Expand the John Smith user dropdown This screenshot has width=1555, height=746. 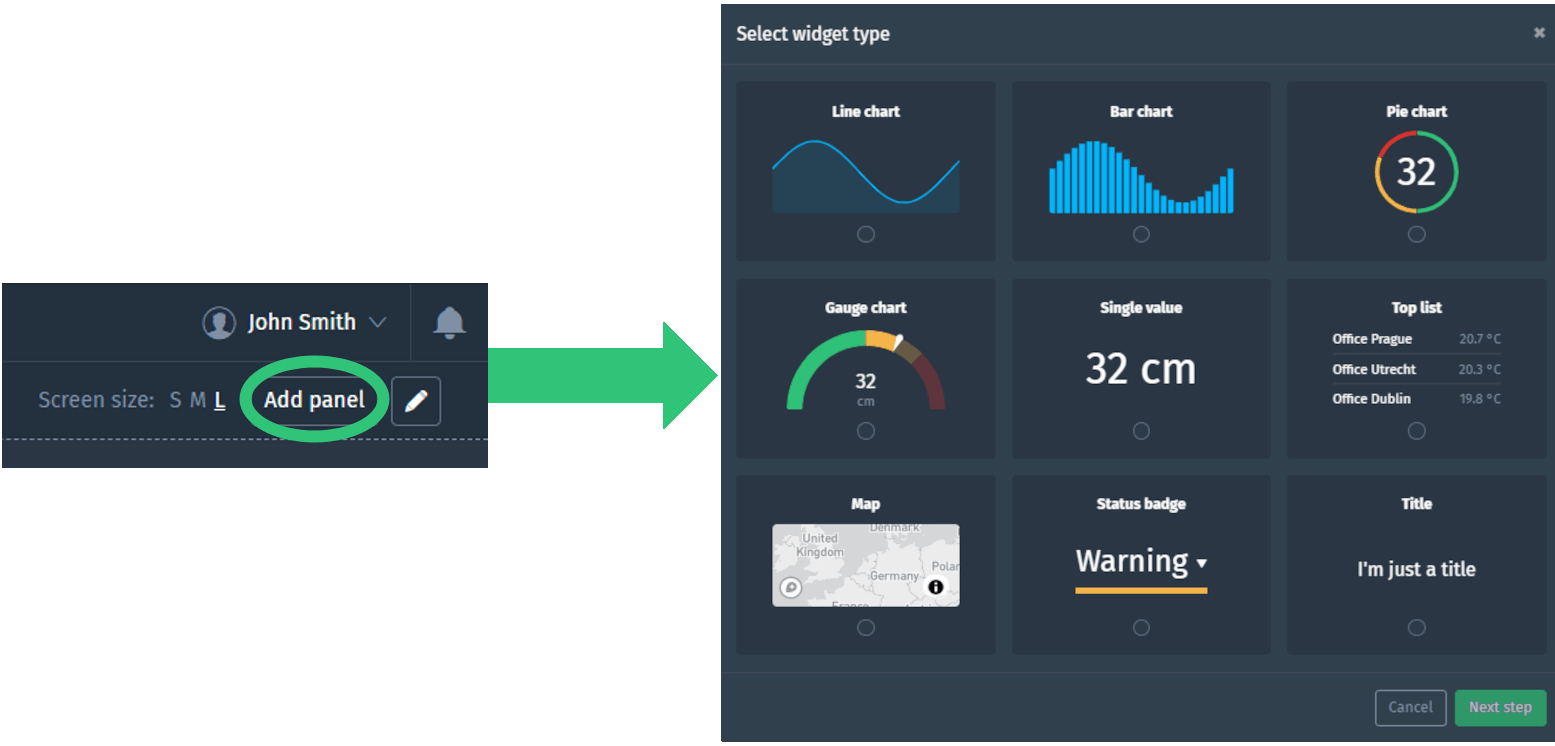tap(377, 322)
